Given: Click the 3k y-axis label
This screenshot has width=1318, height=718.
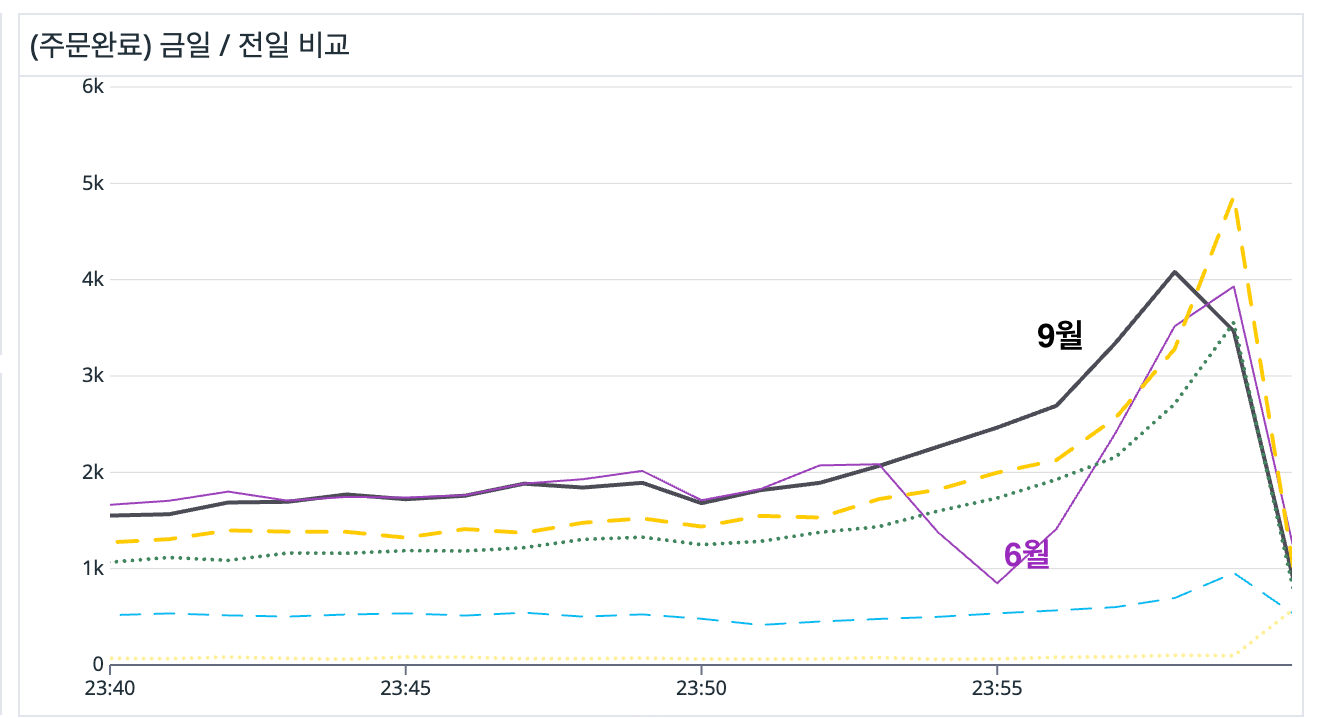Looking at the screenshot, I should [x=93, y=376].
